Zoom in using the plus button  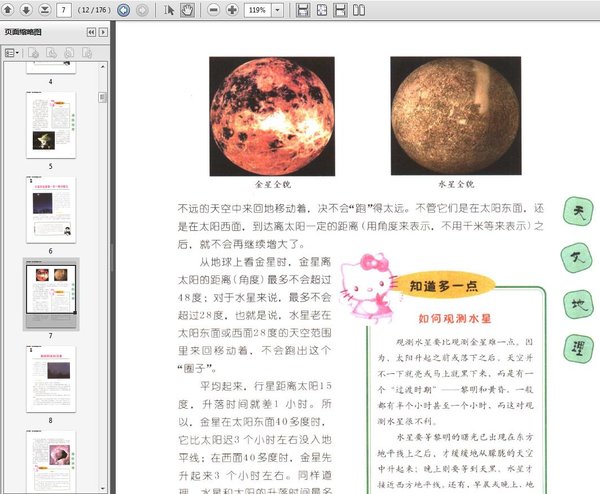[233, 10]
